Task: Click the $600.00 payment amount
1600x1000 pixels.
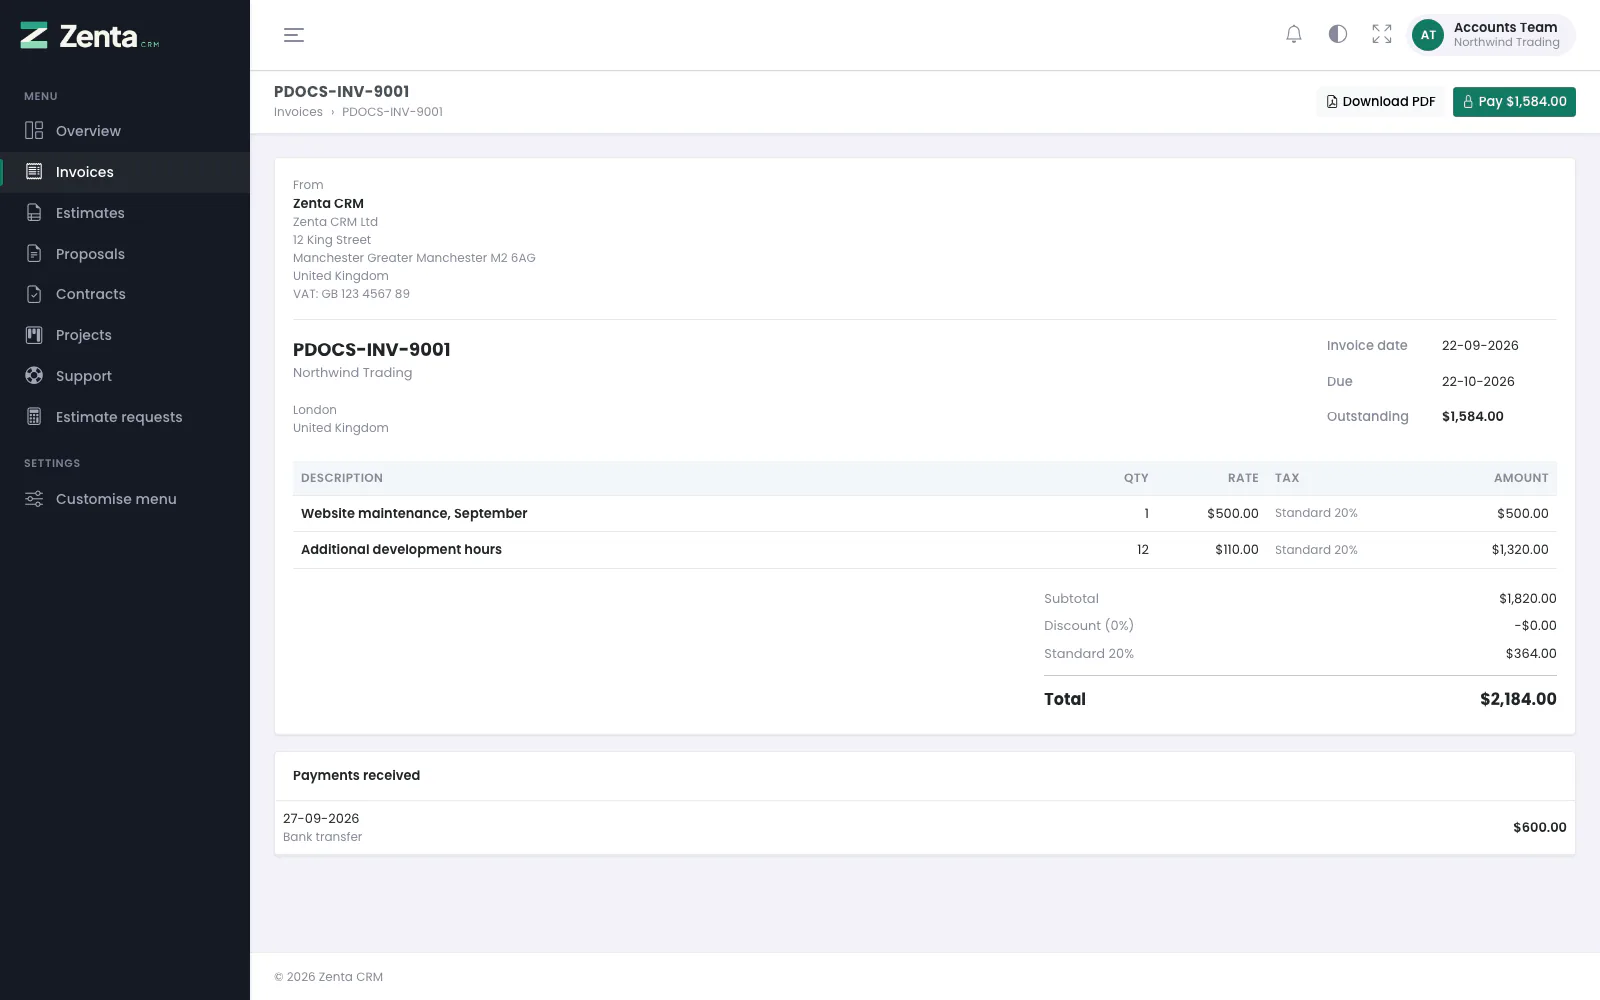Action: tap(1540, 827)
